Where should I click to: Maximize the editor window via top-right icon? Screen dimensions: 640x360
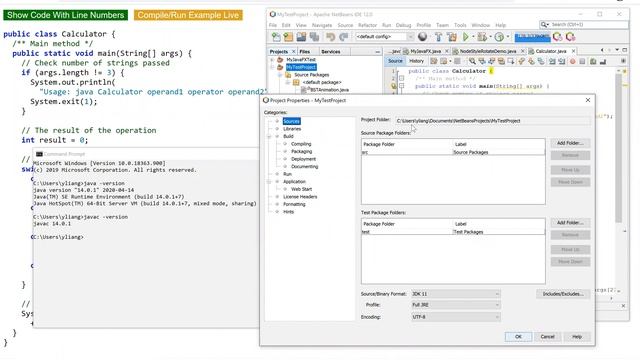pos(624,50)
